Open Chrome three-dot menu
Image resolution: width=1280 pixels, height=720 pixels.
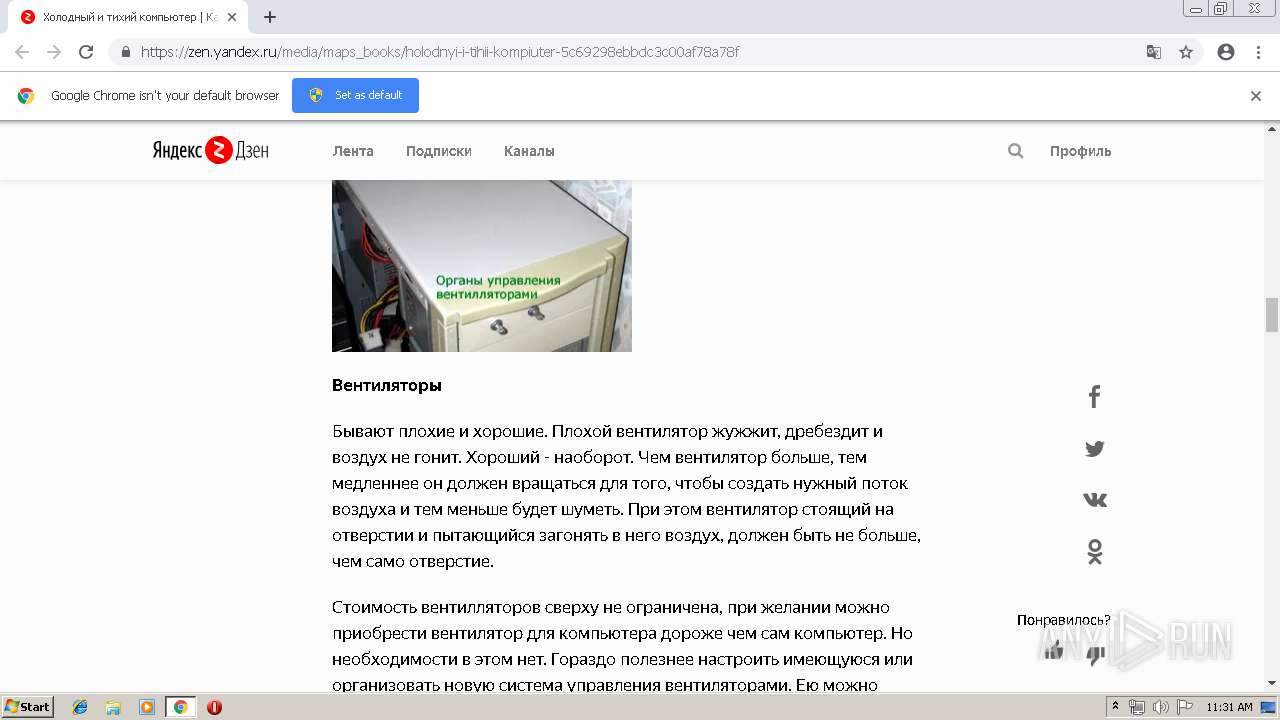click(x=1258, y=52)
